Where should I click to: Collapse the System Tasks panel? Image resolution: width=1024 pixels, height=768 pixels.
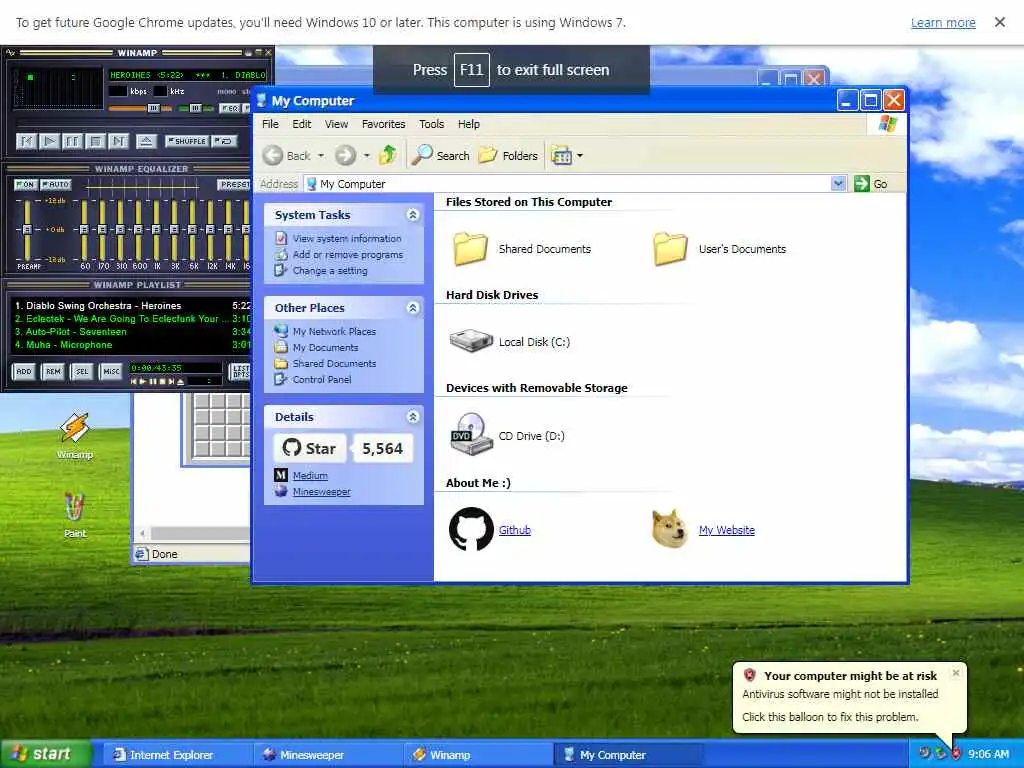413,215
